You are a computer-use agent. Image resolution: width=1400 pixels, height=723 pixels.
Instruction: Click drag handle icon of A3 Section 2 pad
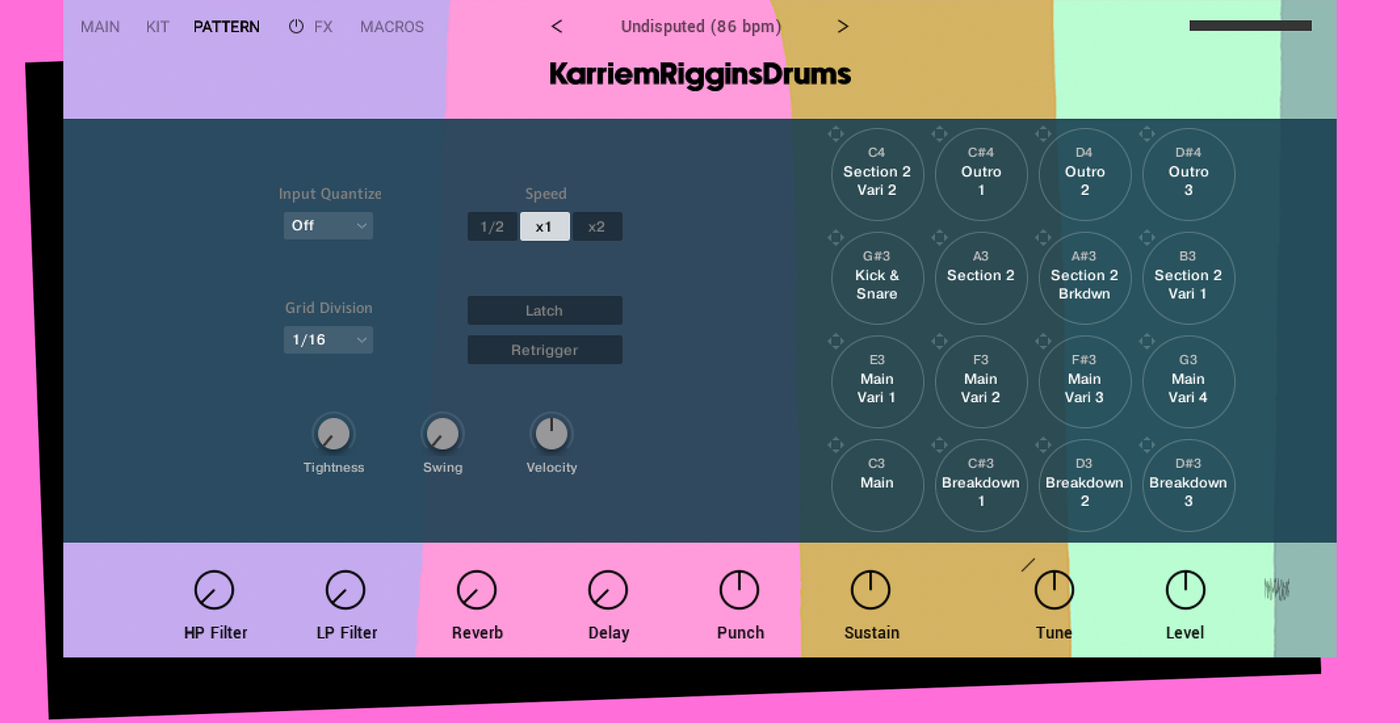[940, 238]
